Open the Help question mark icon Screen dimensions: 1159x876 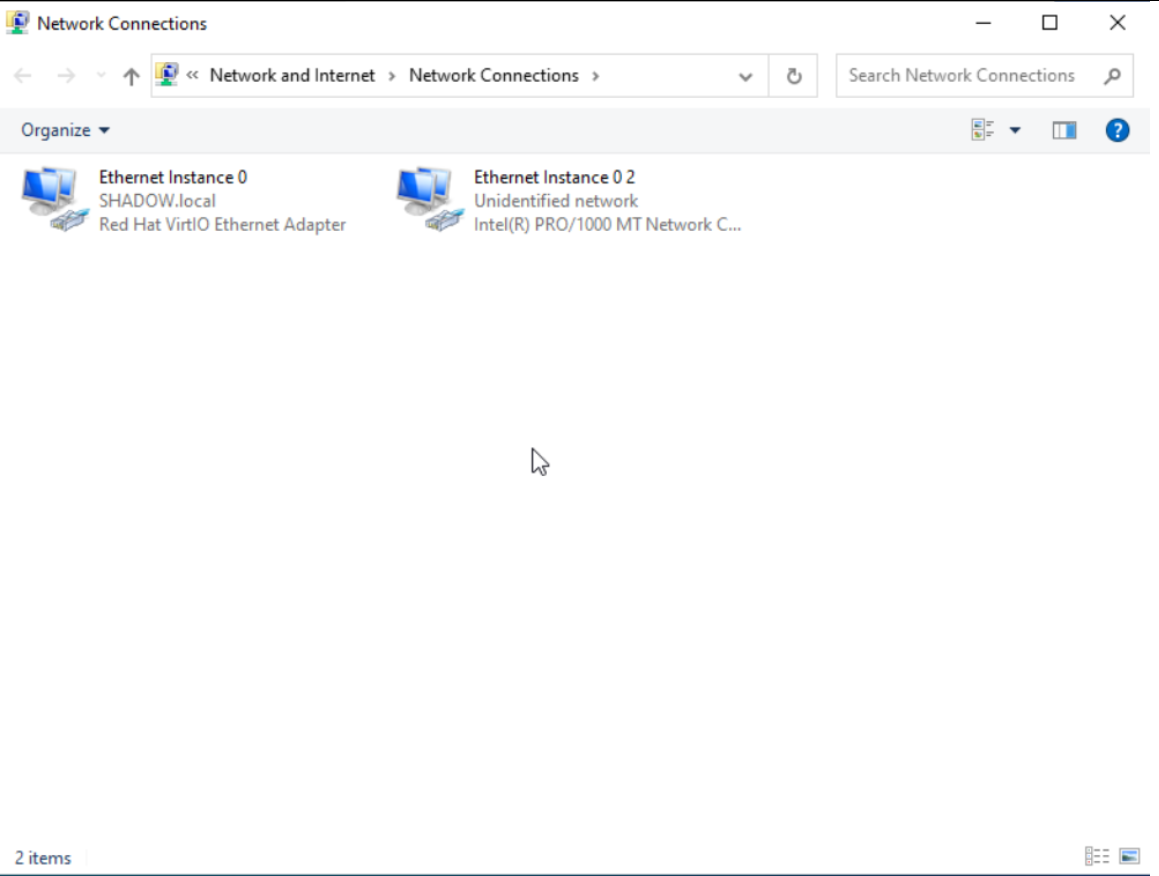[x=1117, y=130]
